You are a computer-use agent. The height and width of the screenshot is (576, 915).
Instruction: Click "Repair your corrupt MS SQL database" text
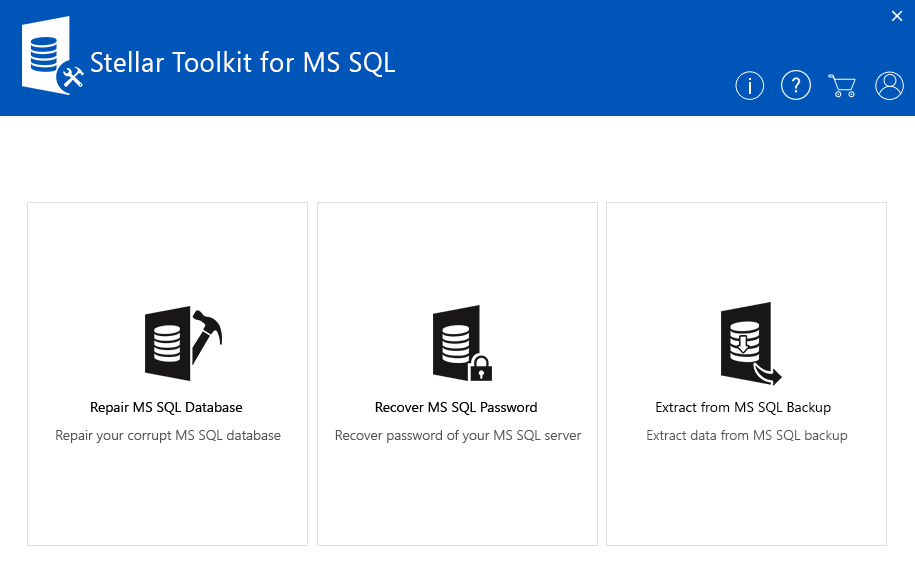pos(168,436)
